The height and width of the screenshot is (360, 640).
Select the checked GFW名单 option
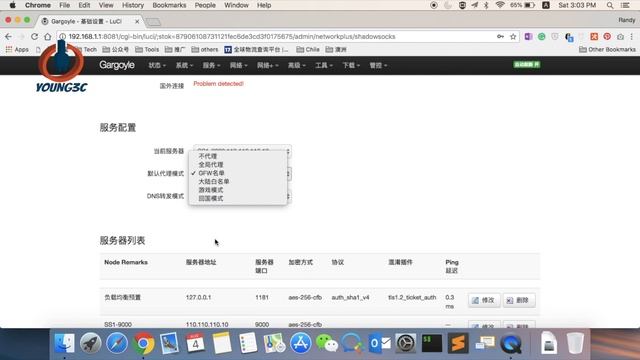238,173
